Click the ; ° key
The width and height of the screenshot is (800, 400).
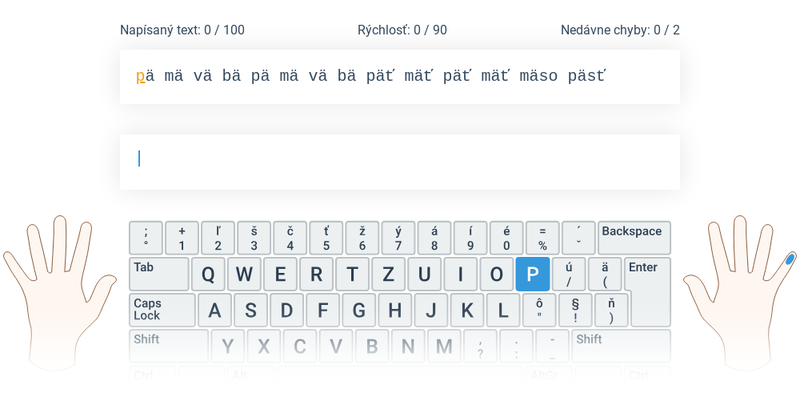point(146,238)
